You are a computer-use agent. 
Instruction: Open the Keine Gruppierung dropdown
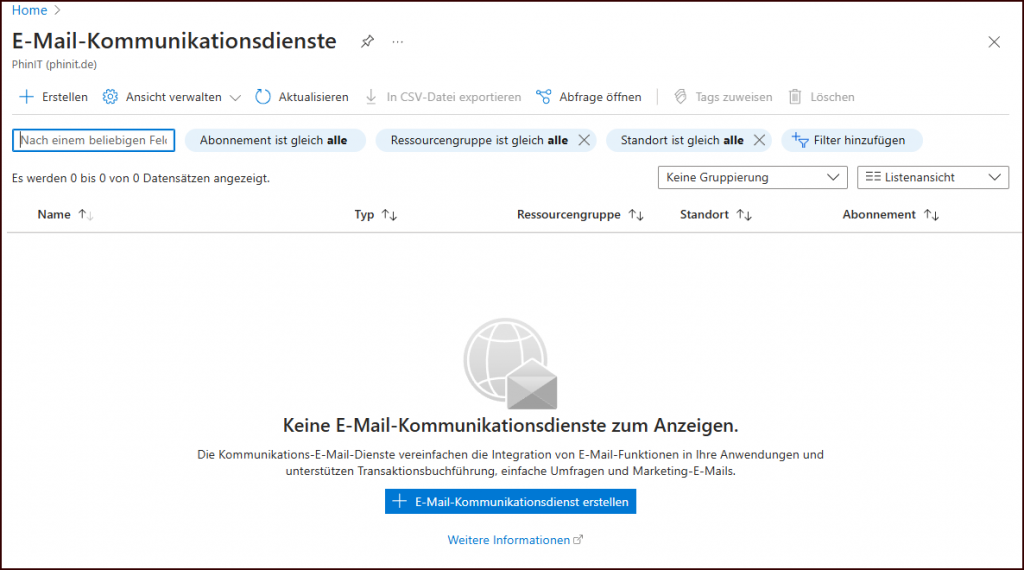[x=752, y=178]
